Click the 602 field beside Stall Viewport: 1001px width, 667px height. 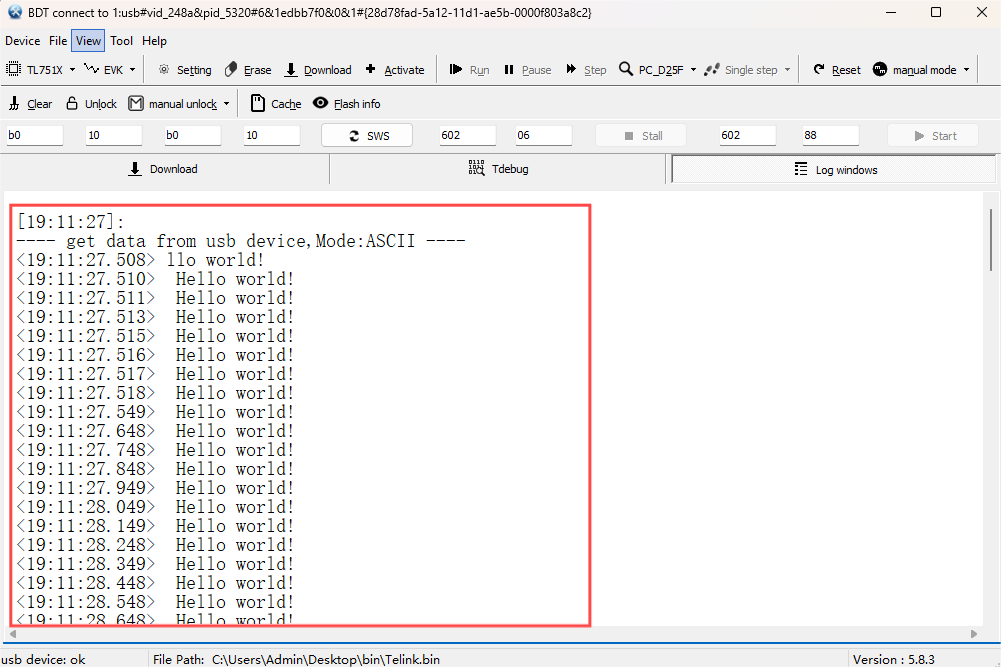[x=748, y=135]
